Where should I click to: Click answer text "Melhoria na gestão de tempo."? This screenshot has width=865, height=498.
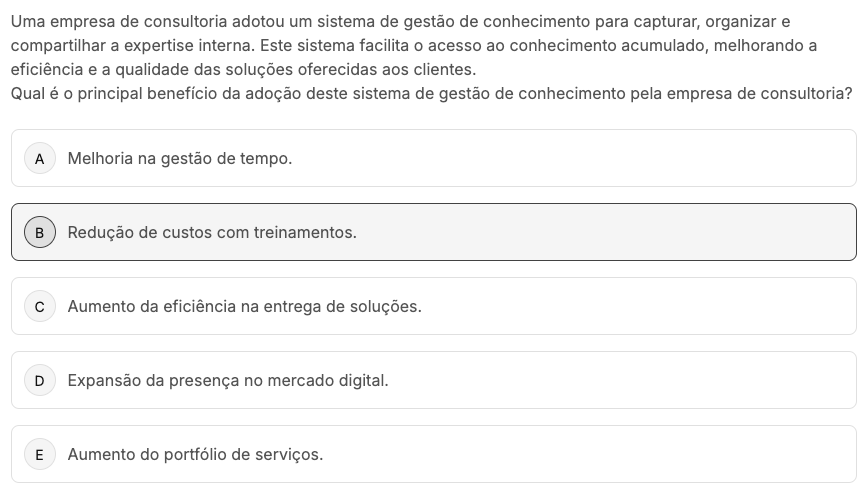[x=180, y=158]
